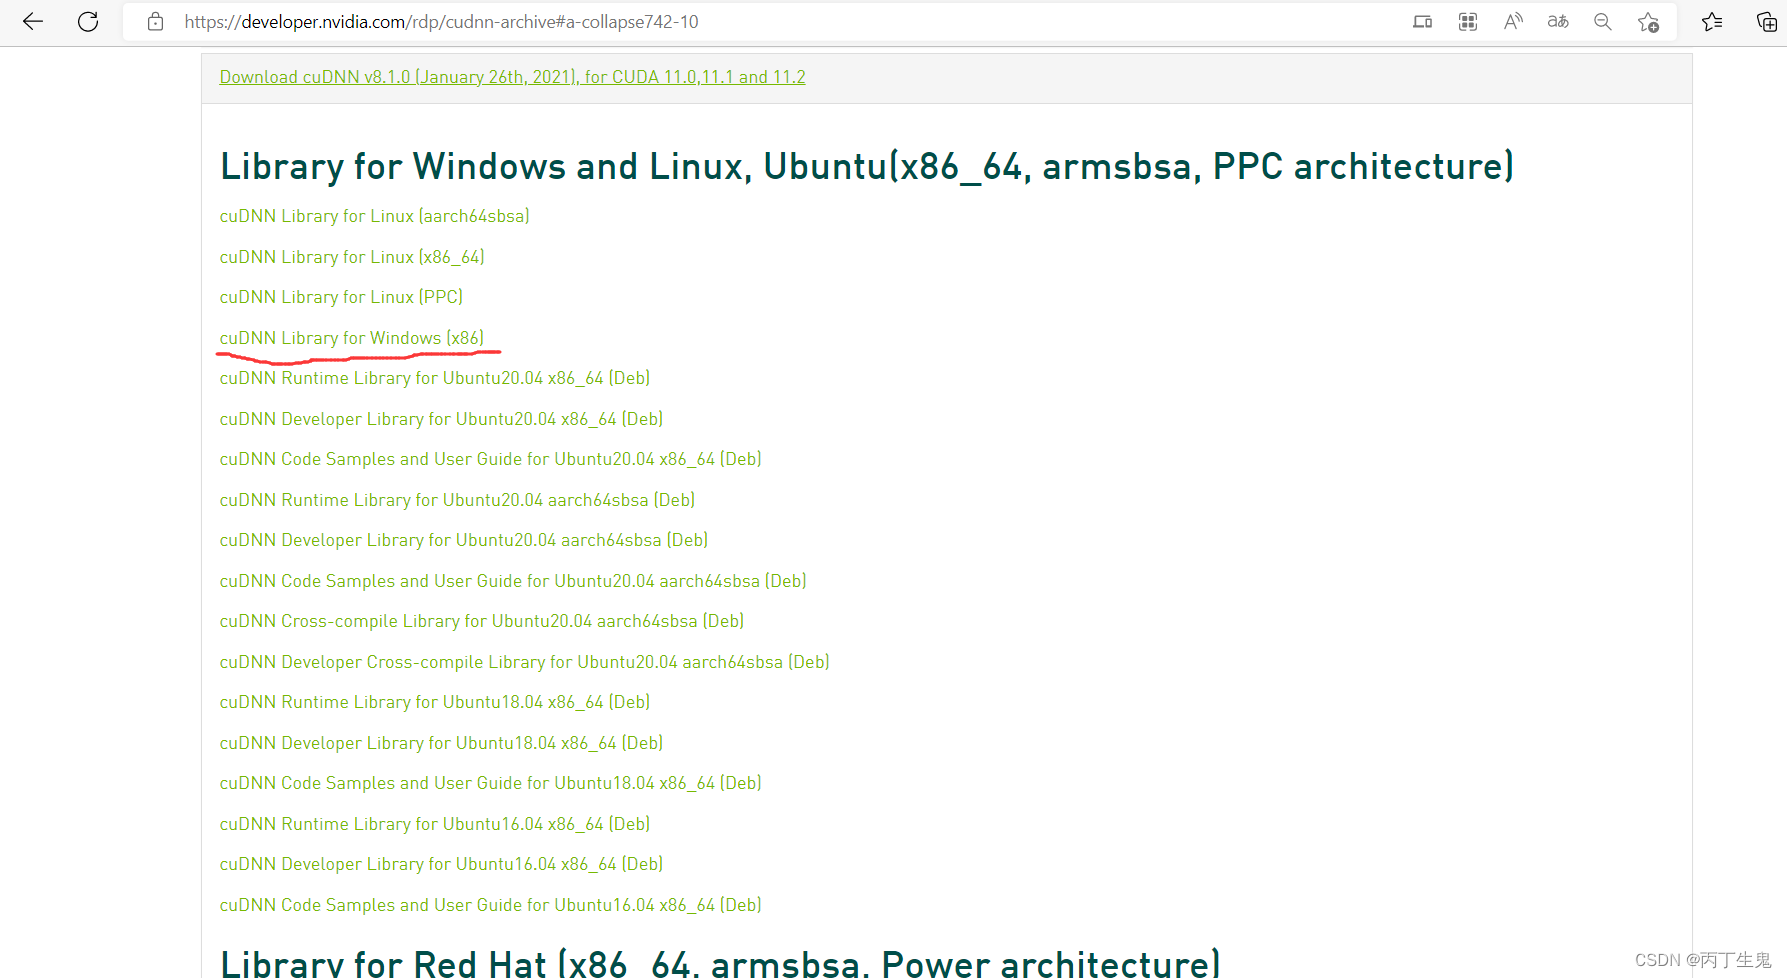1787x978 pixels.
Task: Open cuDNN Runtime Library for Ubuntu20.04 aarch64sbsa (Deb)
Action: click(457, 500)
